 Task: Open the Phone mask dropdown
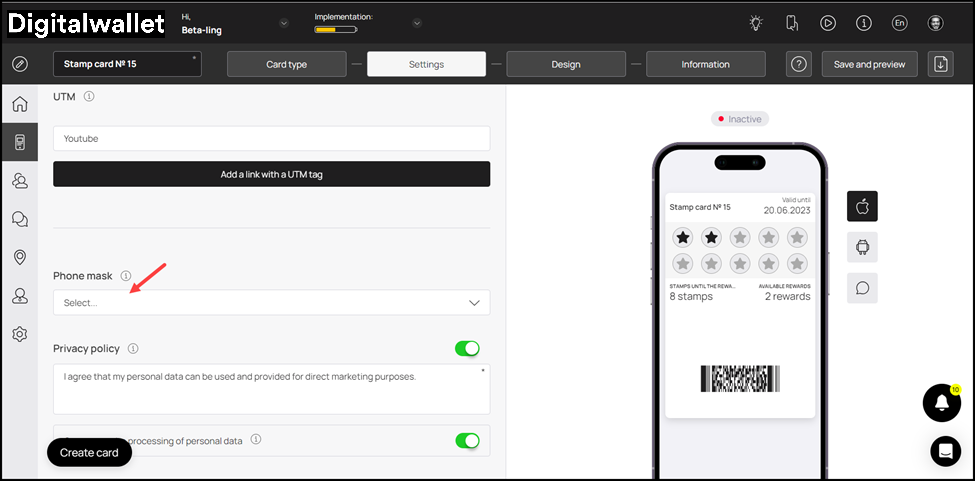pos(271,302)
